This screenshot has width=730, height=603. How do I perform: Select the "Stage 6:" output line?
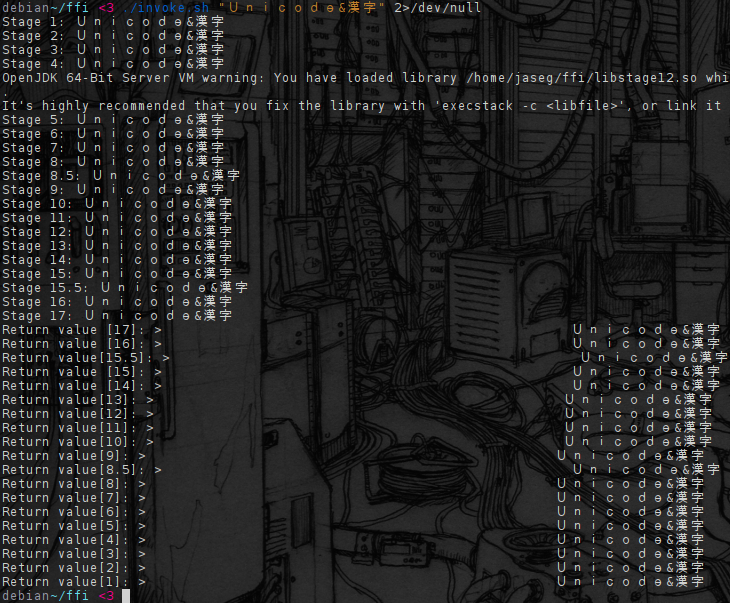(x=113, y=134)
